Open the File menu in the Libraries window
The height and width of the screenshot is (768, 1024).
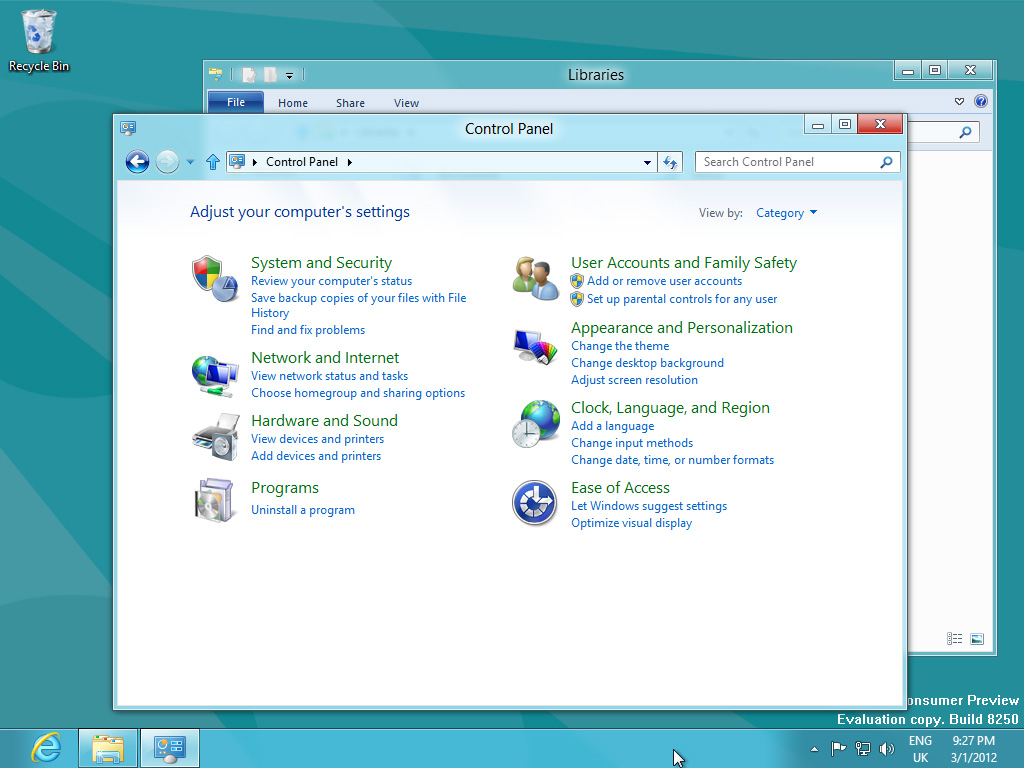pos(235,102)
